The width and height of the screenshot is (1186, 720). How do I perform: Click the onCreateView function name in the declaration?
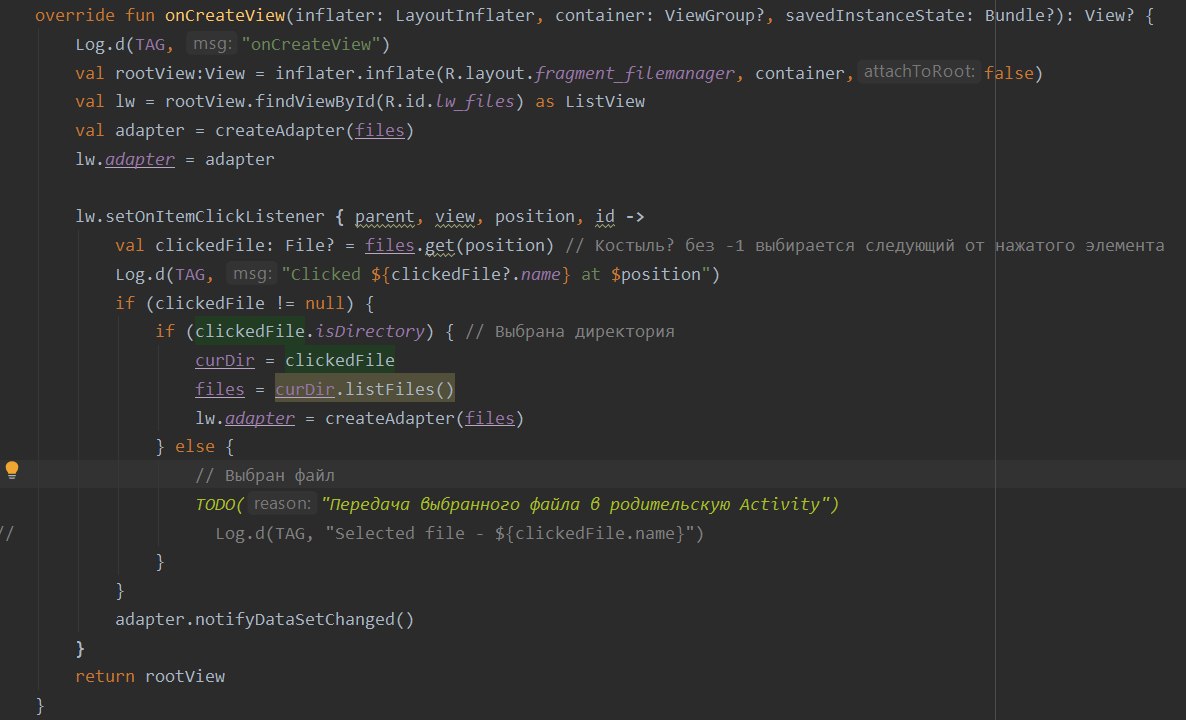point(225,16)
